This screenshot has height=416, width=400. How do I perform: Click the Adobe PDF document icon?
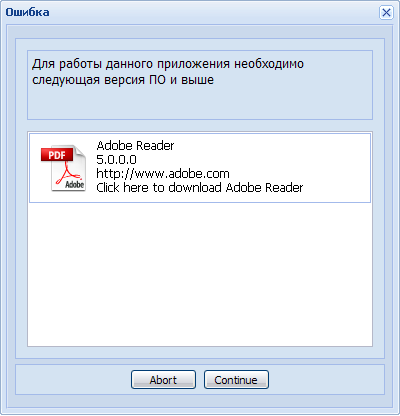click(x=63, y=168)
